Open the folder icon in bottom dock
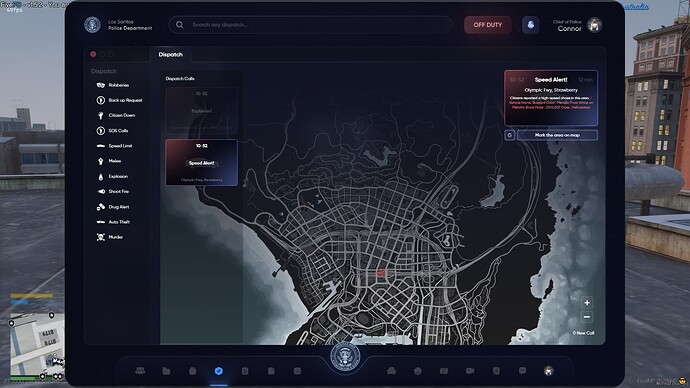The width and height of the screenshot is (690, 388). [166, 371]
